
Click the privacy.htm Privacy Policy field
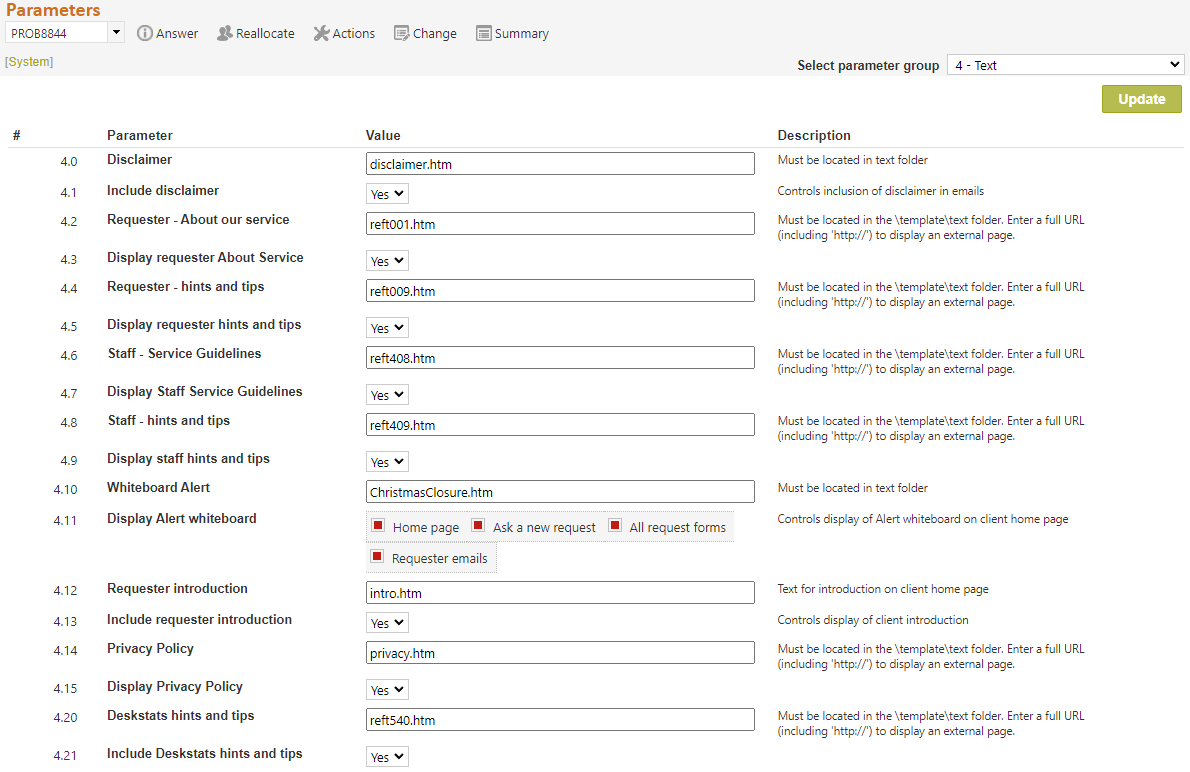coord(560,653)
